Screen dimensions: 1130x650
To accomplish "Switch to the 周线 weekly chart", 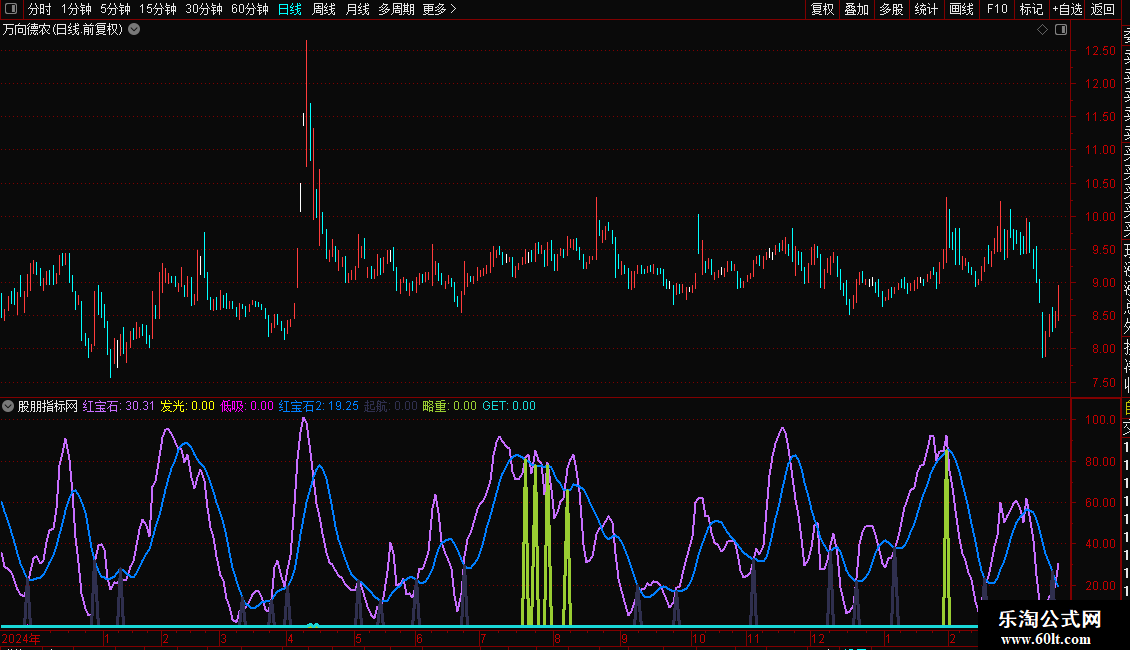I will pos(324,9).
